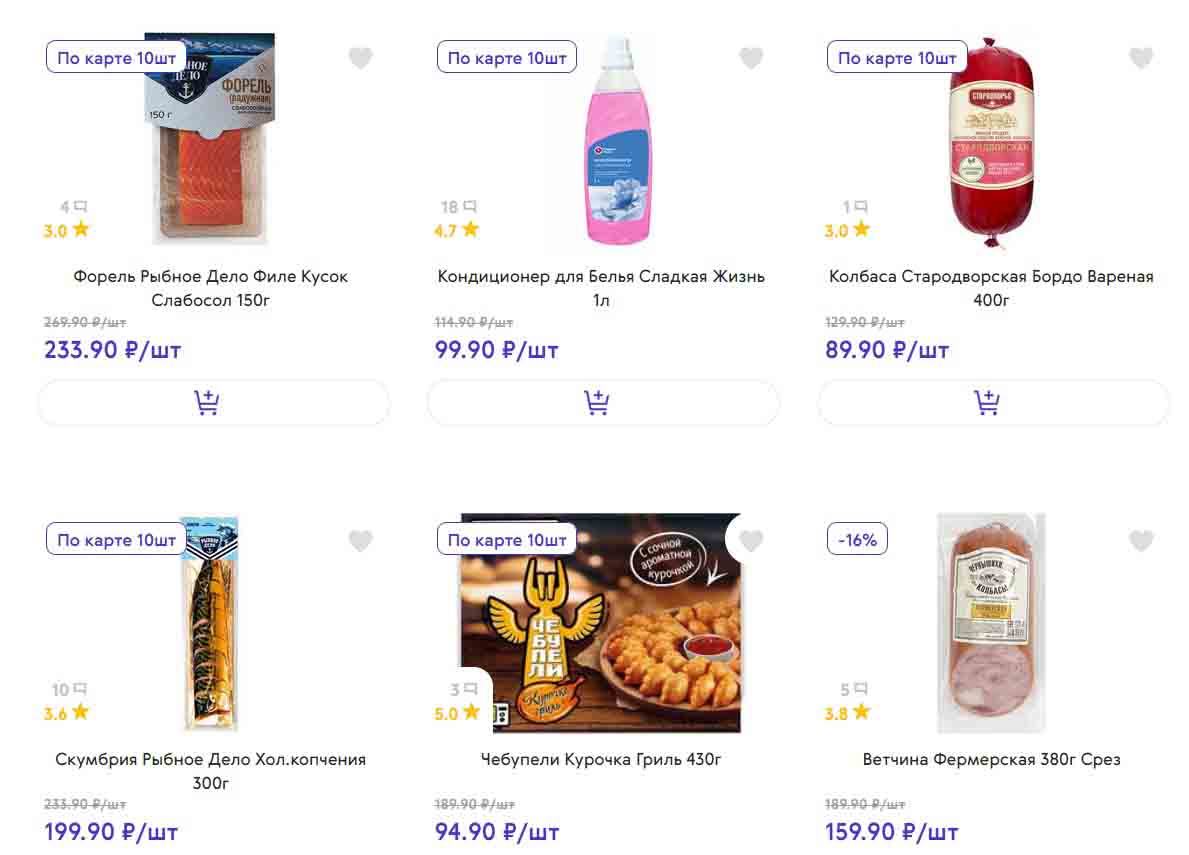The height and width of the screenshot is (855, 1189).
Task: Click heart icon on Чебупели product
Action: click(751, 541)
